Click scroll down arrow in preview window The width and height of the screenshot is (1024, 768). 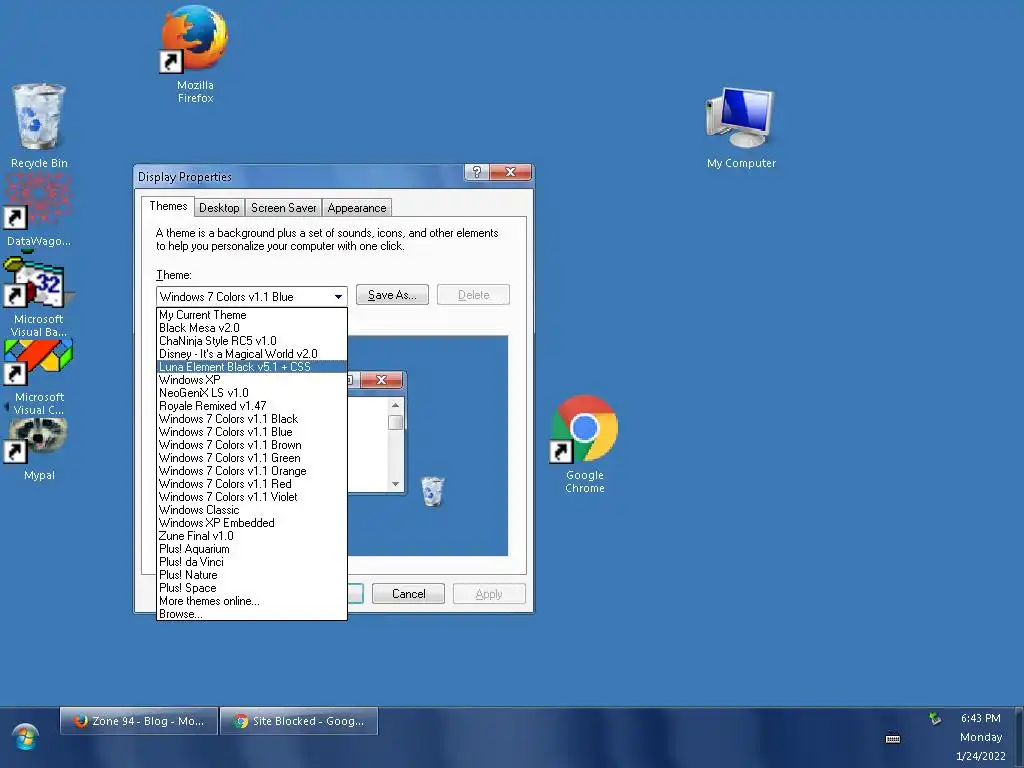(395, 484)
